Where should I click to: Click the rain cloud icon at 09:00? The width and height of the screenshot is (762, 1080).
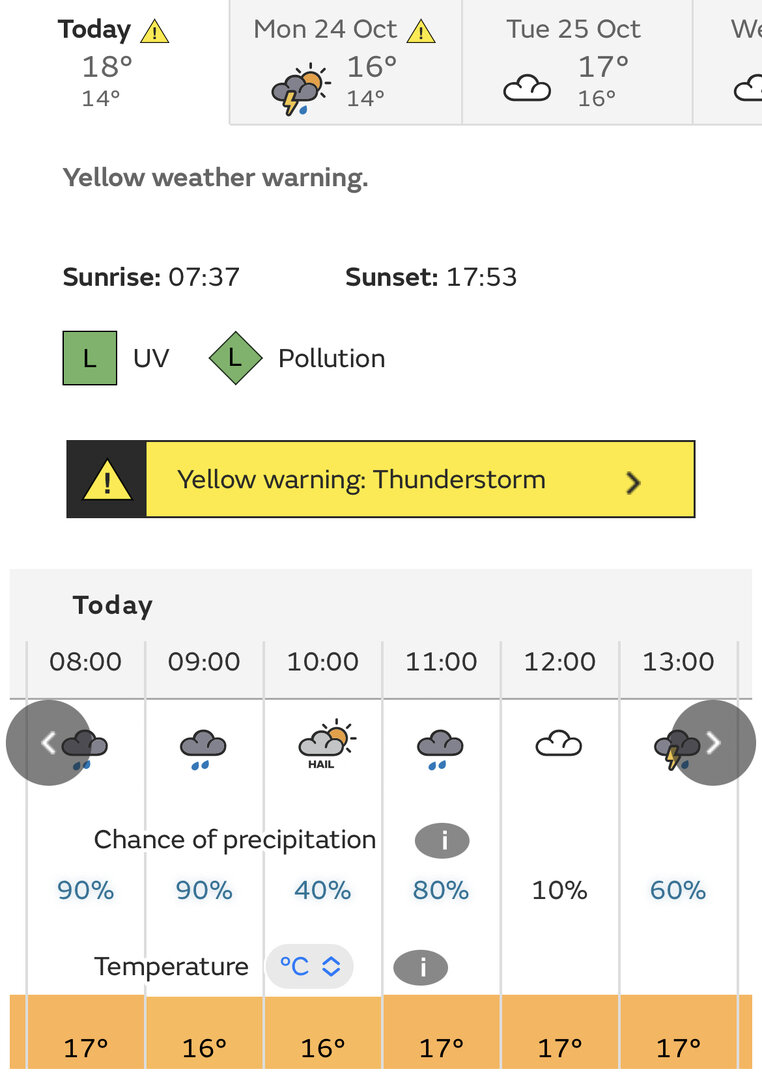tap(203, 749)
